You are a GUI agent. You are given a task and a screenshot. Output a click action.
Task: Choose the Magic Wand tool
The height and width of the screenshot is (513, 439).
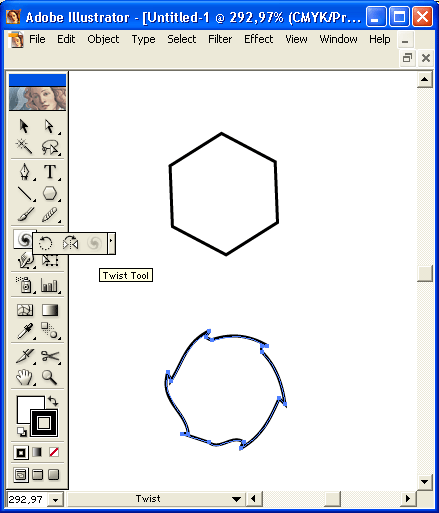click(24, 146)
